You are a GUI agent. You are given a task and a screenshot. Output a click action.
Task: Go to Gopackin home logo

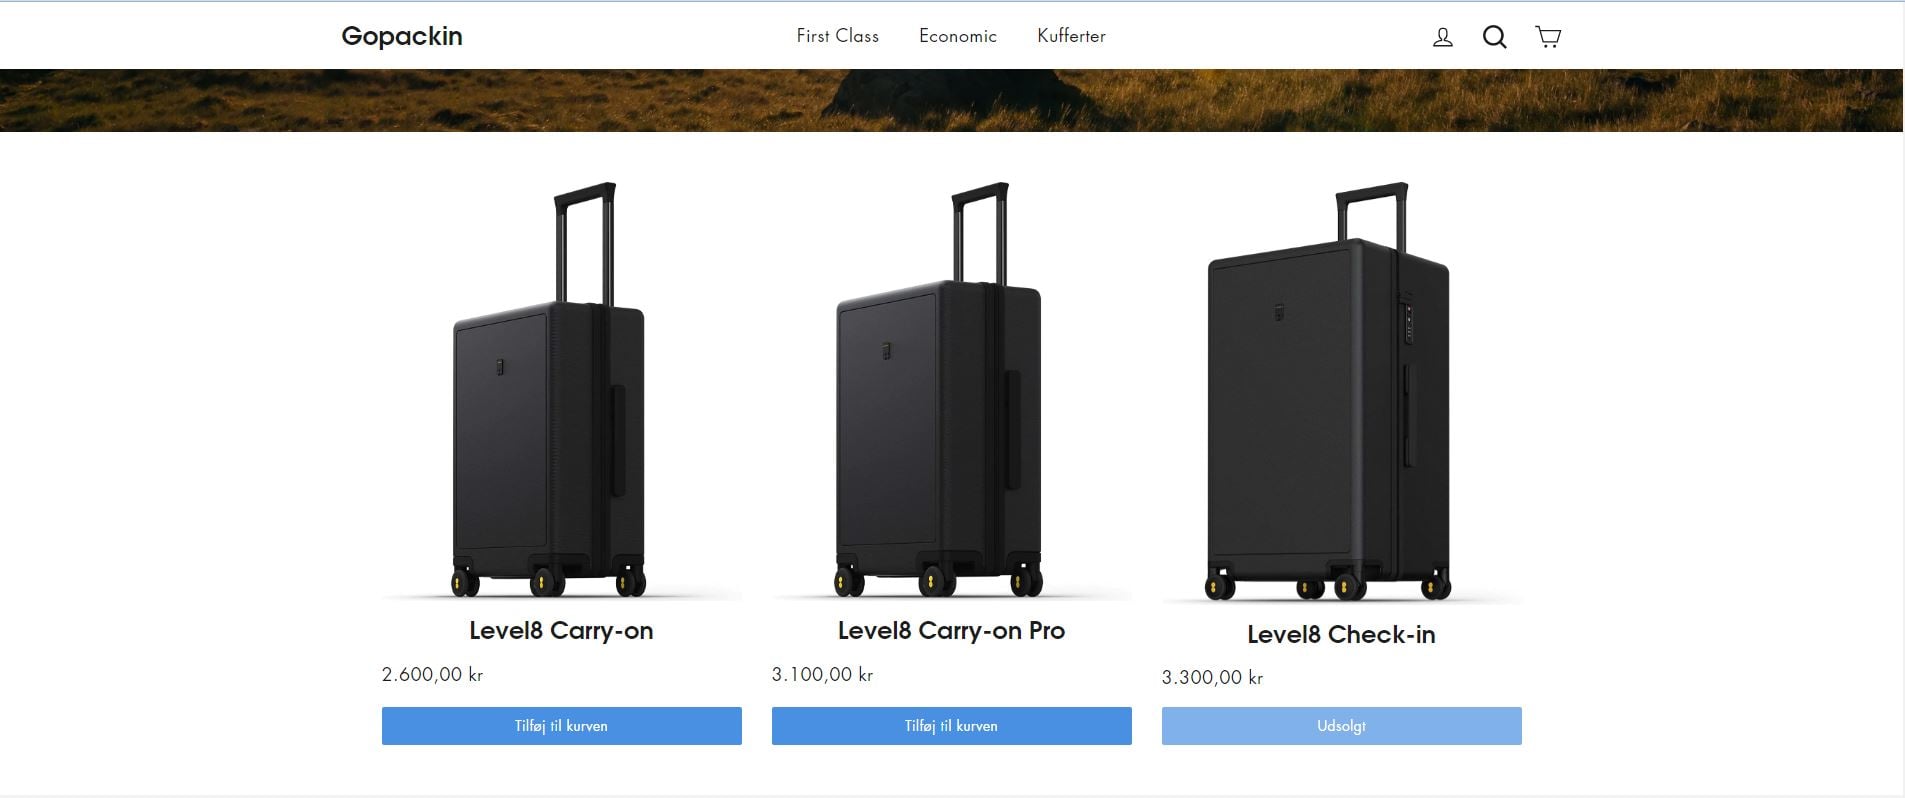click(402, 36)
